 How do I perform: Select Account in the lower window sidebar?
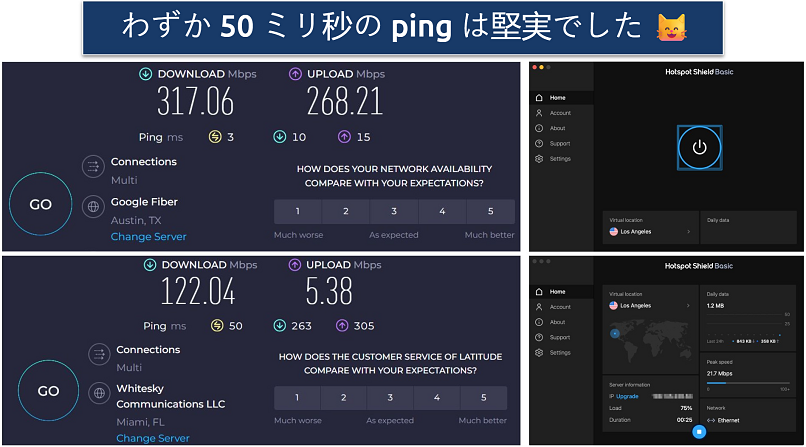coord(560,307)
